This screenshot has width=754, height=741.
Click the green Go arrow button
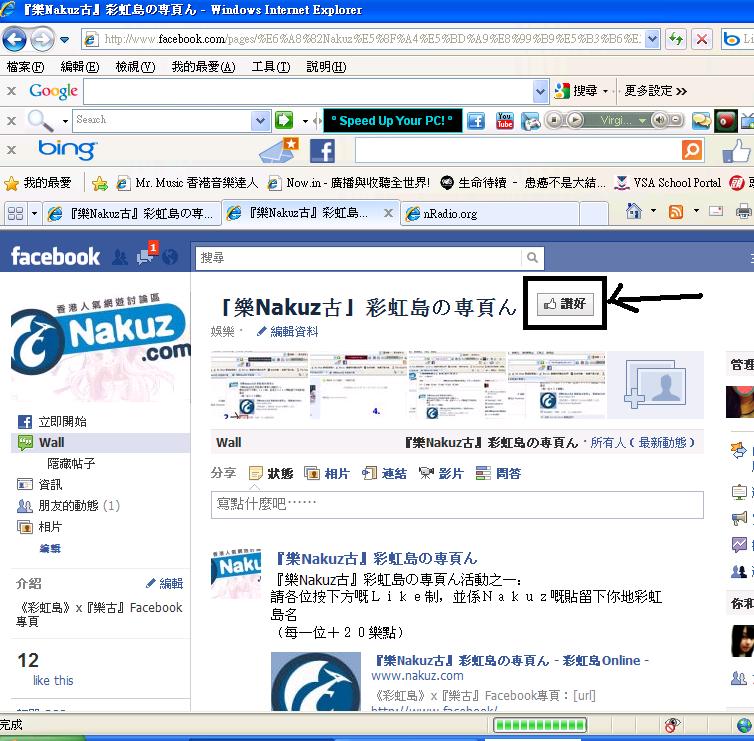click(284, 120)
